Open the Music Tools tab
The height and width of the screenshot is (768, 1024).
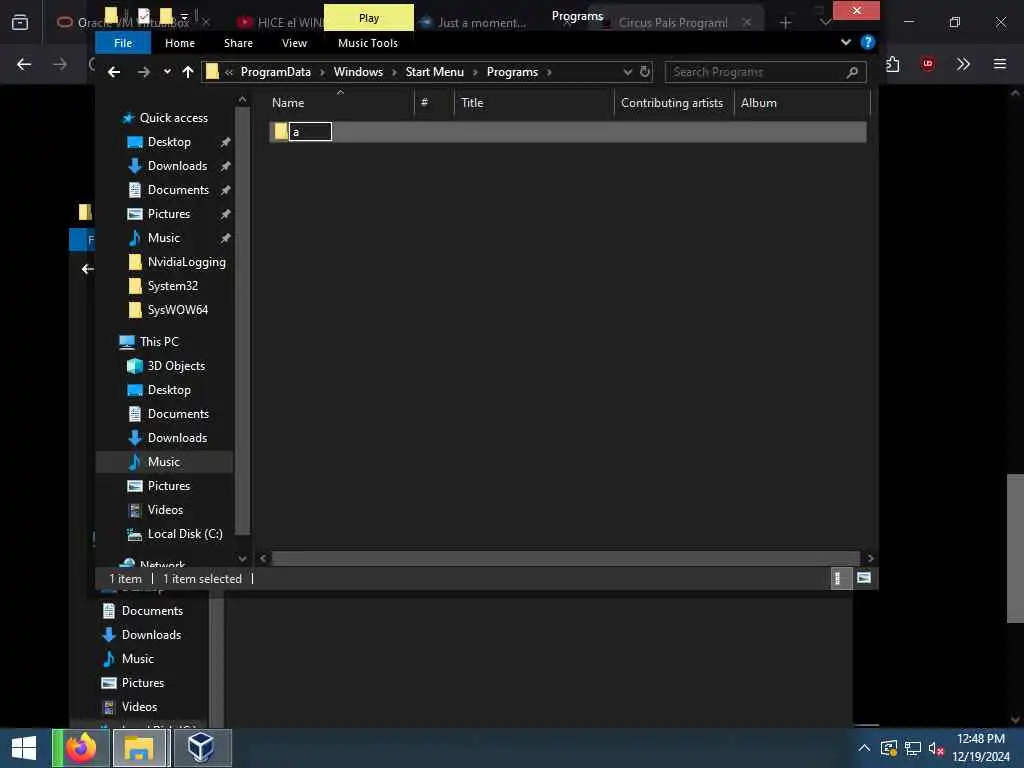[368, 43]
